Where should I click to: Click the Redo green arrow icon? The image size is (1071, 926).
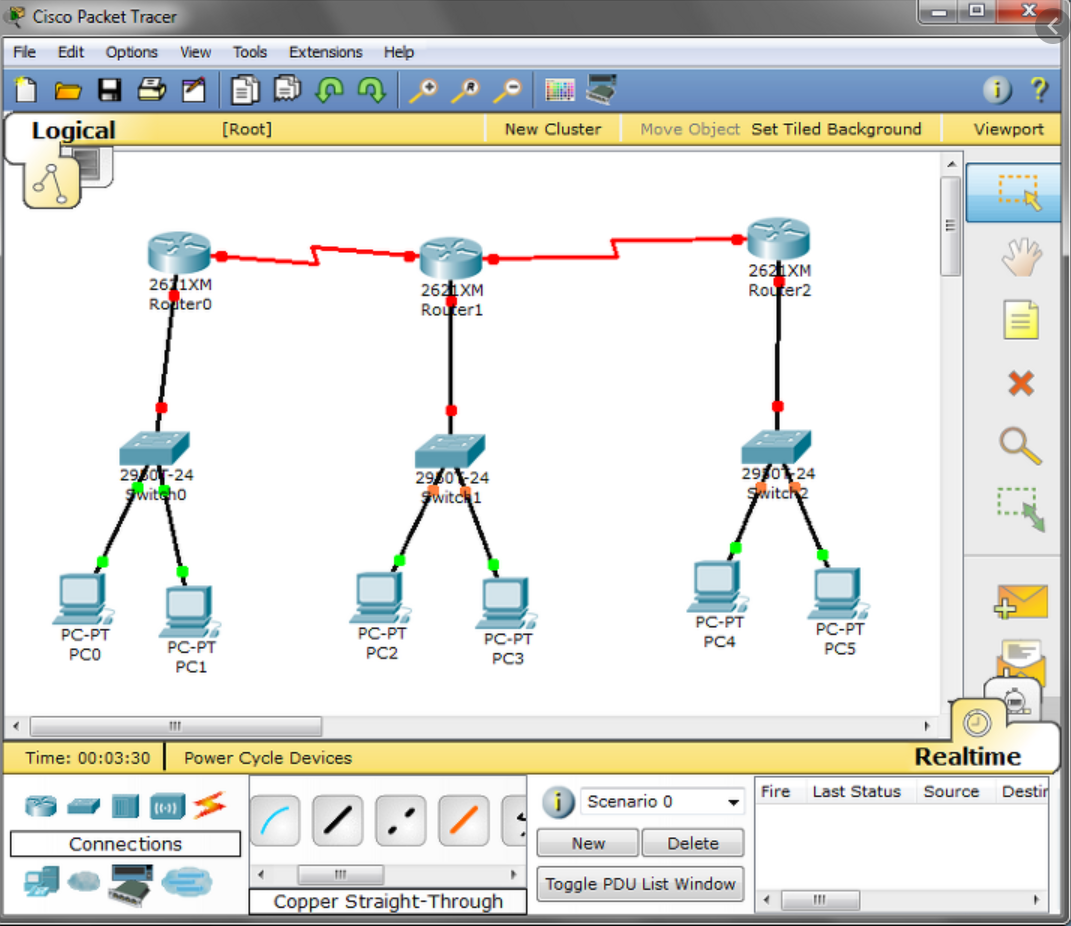coord(372,89)
